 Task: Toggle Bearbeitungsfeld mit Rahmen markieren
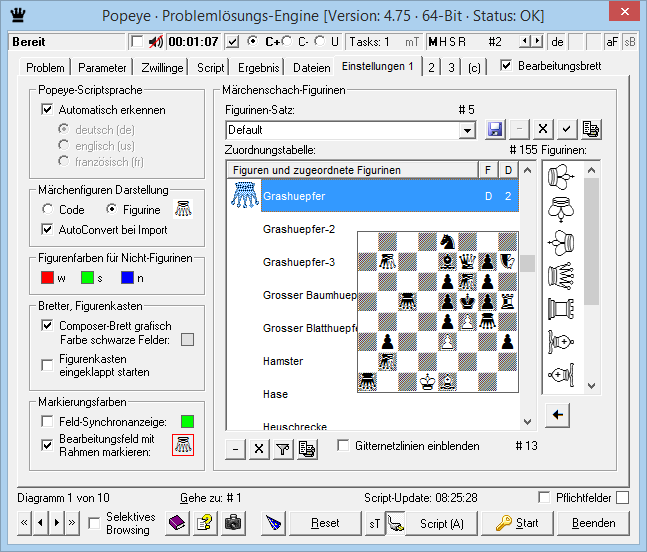[47, 445]
